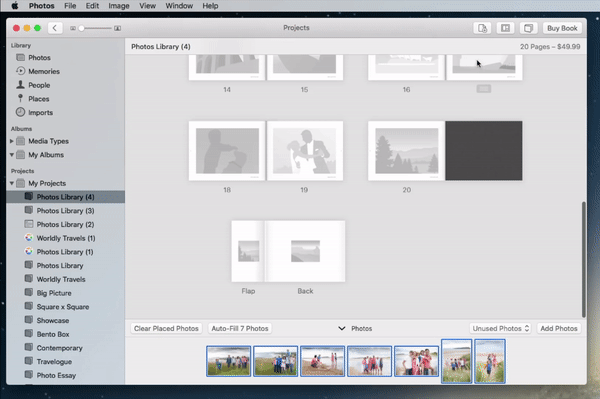
Task: Go back with the toolbar back arrow
Action: (55, 28)
